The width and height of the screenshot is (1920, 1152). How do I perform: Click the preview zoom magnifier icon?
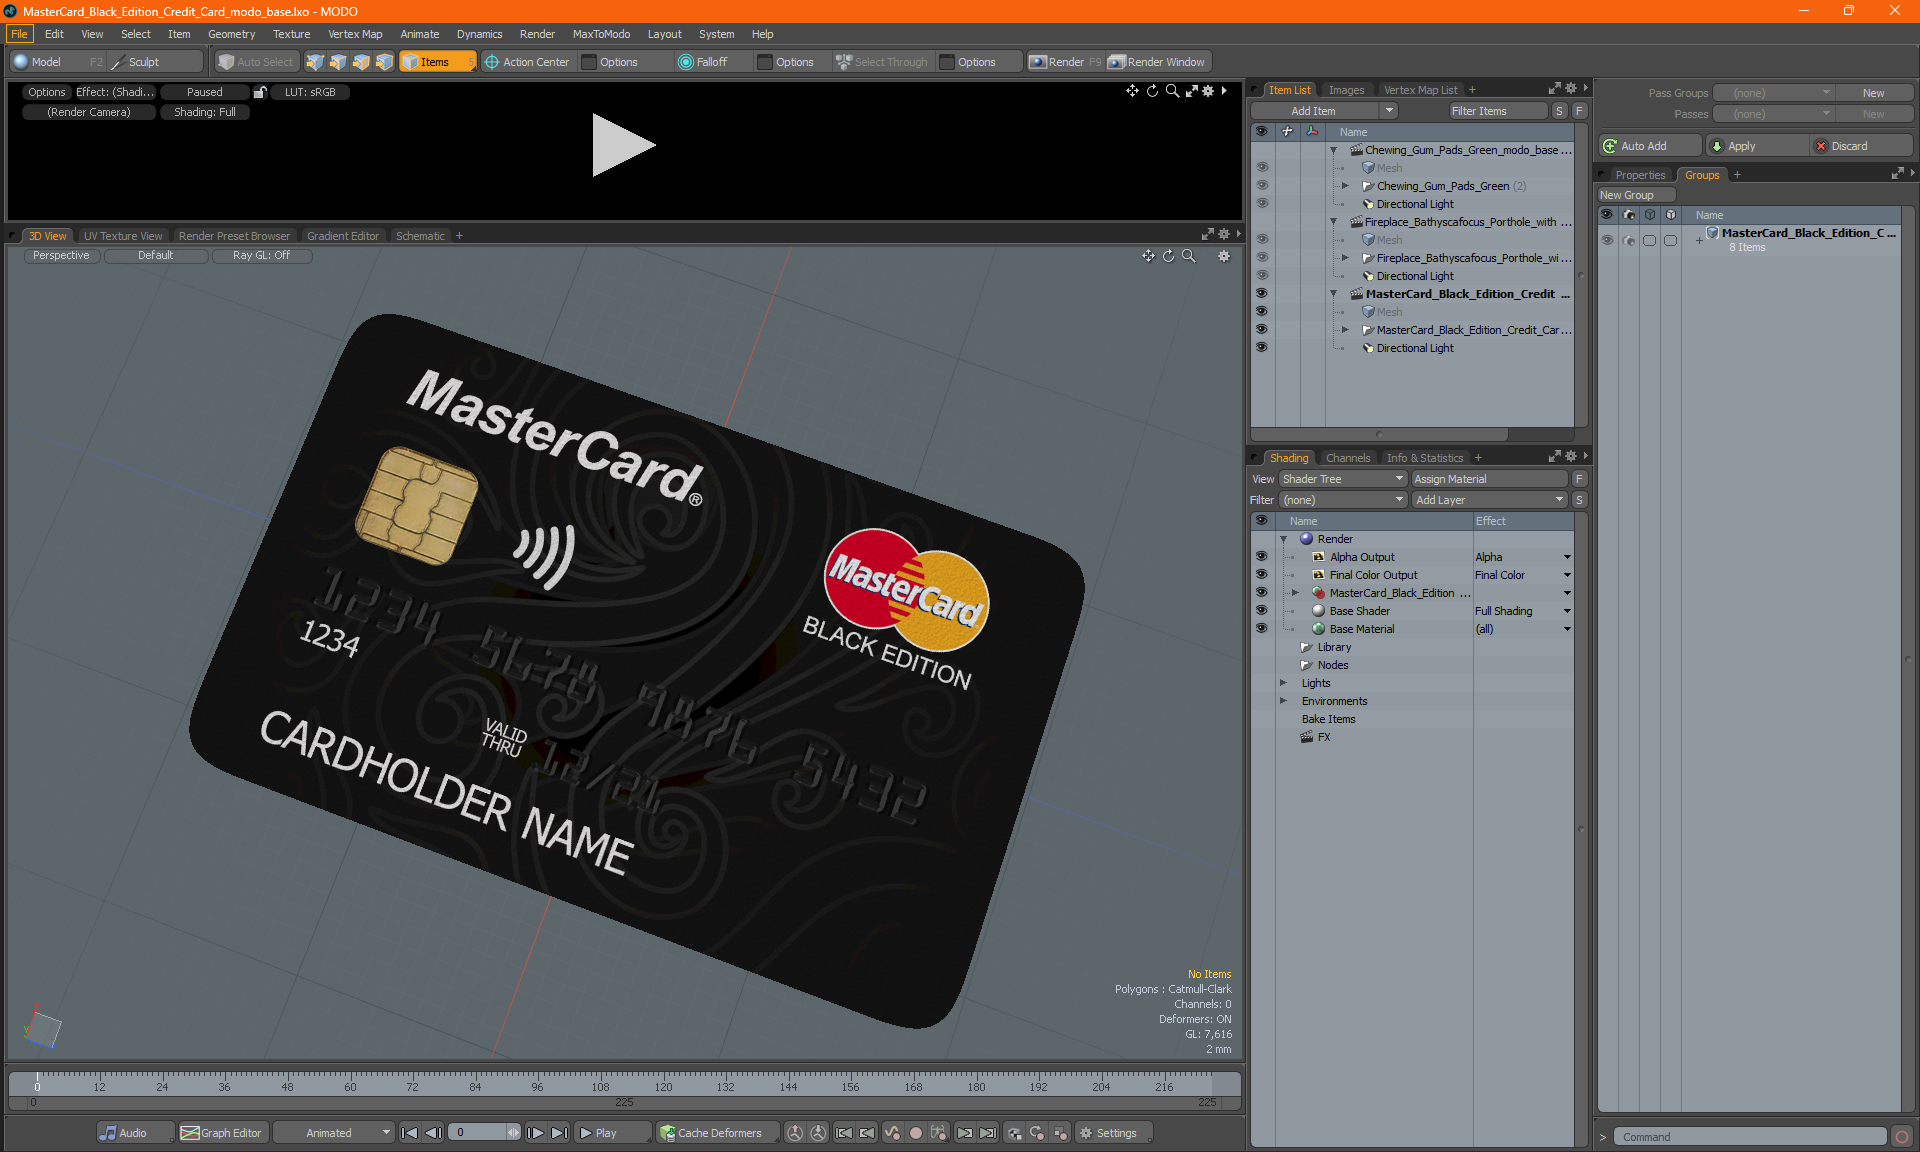click(x=1172, y=91)
